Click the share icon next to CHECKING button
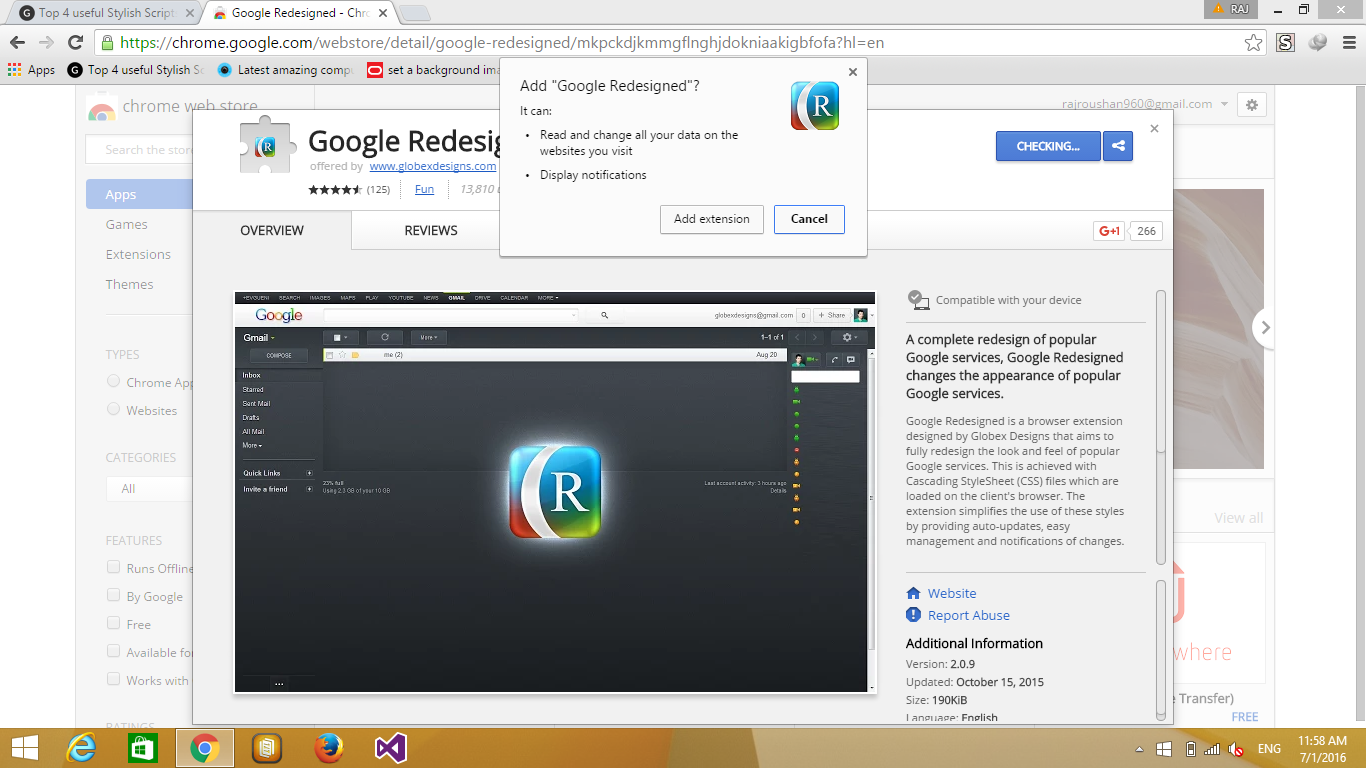 pos(1117,146)
